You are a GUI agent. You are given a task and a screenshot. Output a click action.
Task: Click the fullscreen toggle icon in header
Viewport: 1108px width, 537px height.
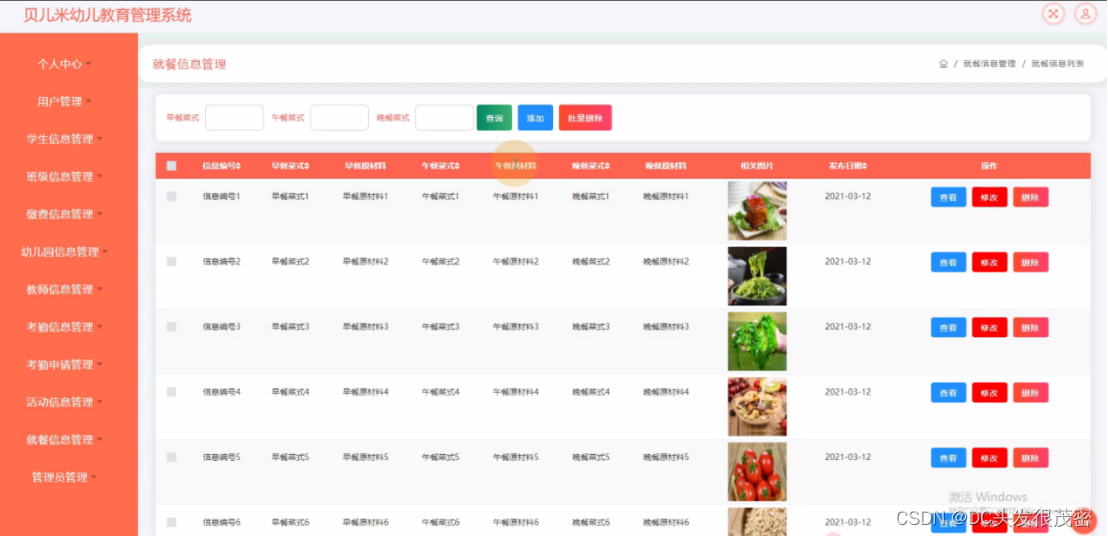[x=1054, y=13]
